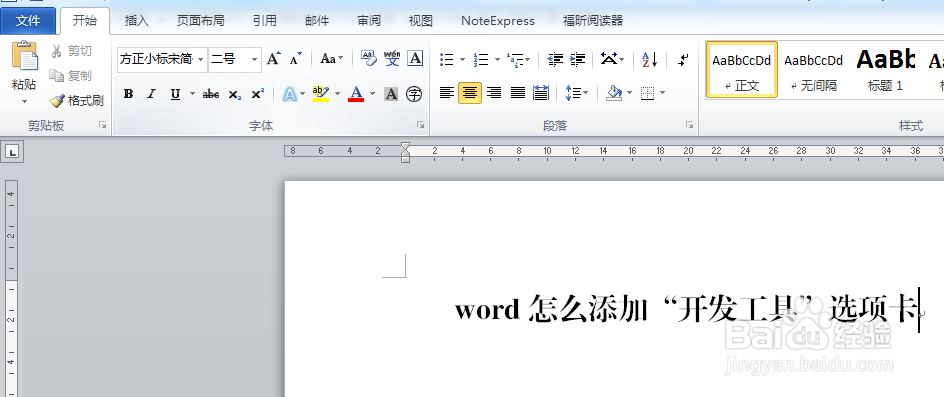The height and width of the screenshot is (397, 944).
Task: Apply numbered list icon
Action: pos(481,59)
